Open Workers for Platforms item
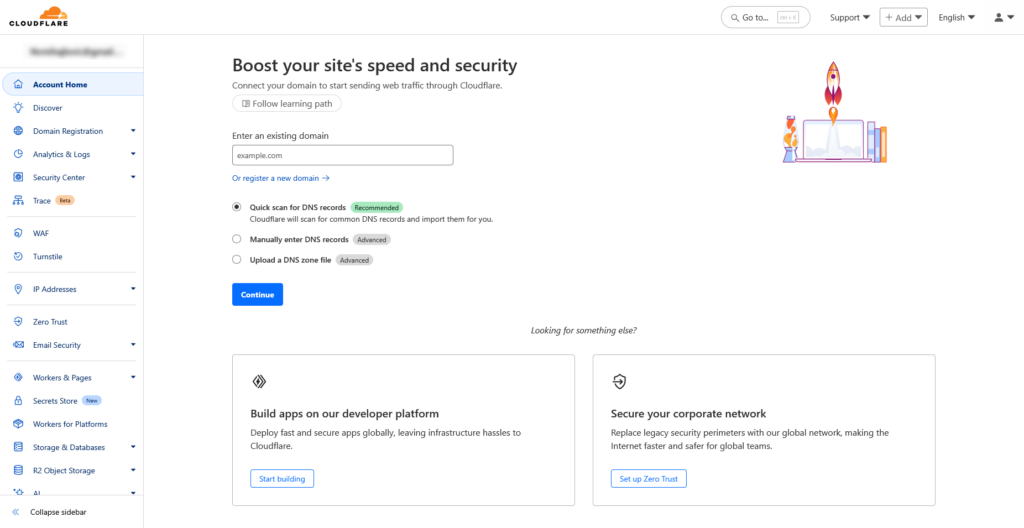Image resolution: width=1024 pixels, height=528 pixels. tap(72, 424)
